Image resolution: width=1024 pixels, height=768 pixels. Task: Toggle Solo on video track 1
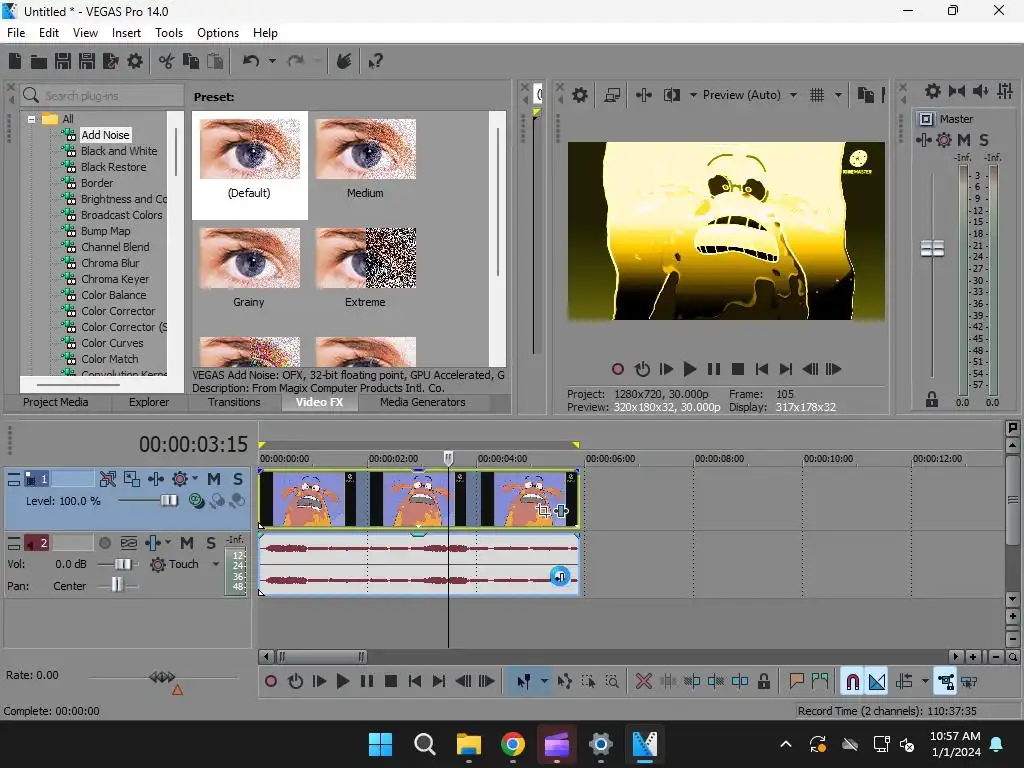tap(238, 479)
